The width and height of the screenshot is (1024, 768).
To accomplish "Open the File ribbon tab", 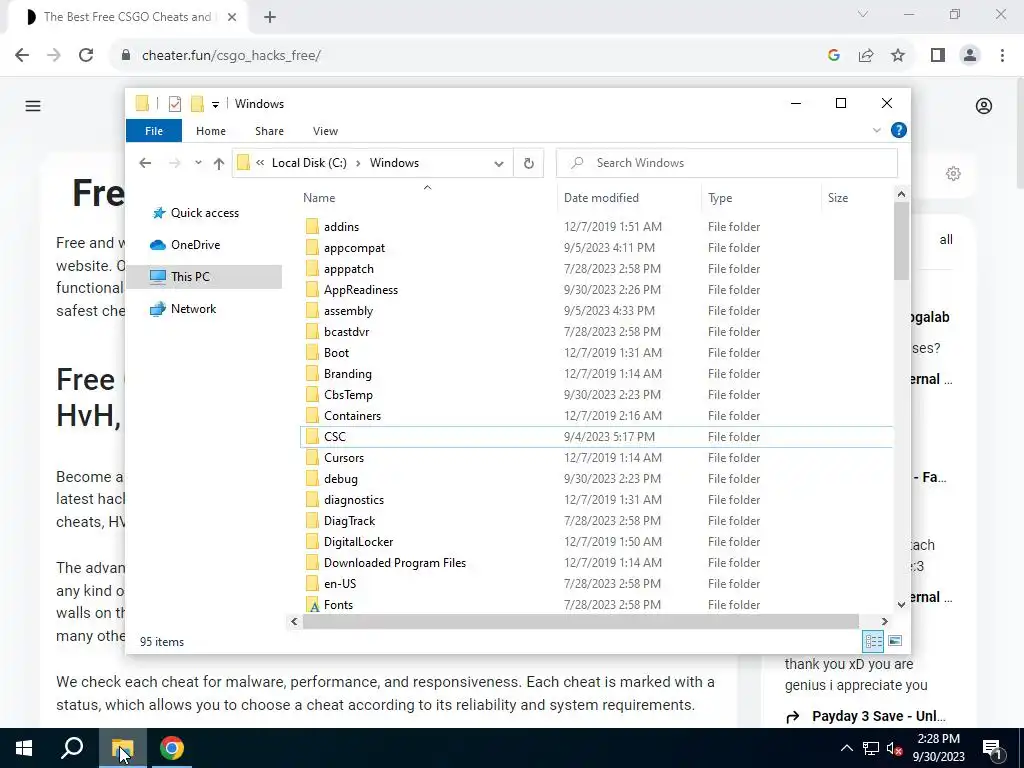I will click(x=154, y=131).
